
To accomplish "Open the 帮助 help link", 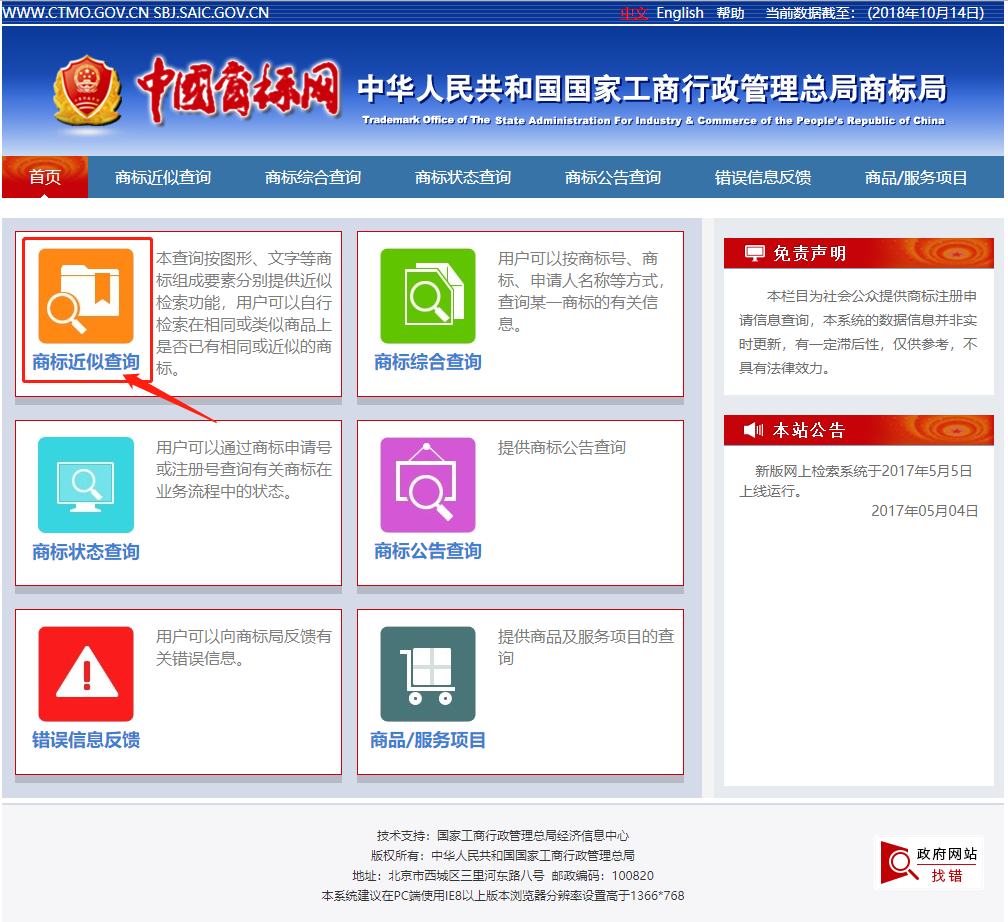I will pos(731,13).
